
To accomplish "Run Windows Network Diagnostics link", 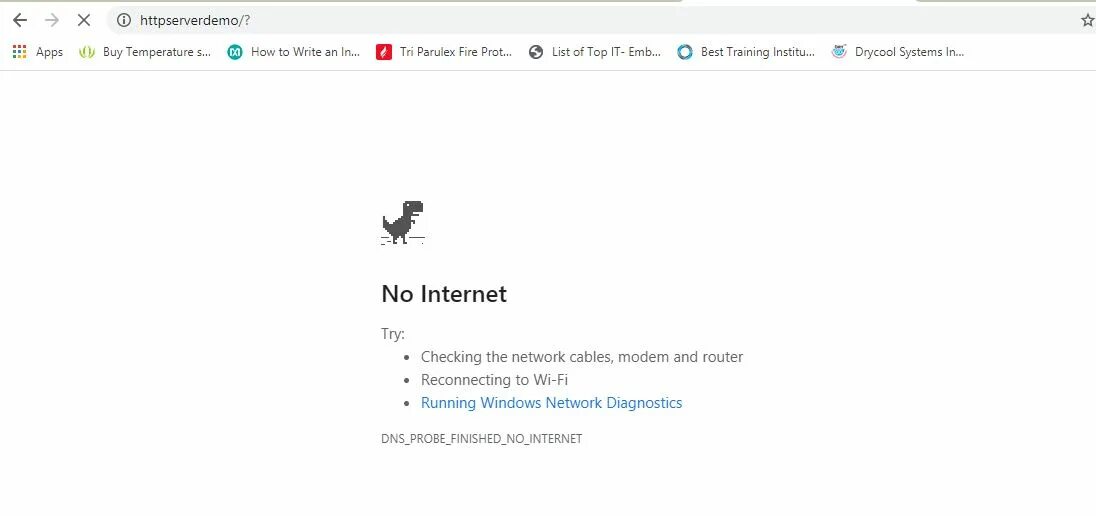I will click(x=551, y=403).
